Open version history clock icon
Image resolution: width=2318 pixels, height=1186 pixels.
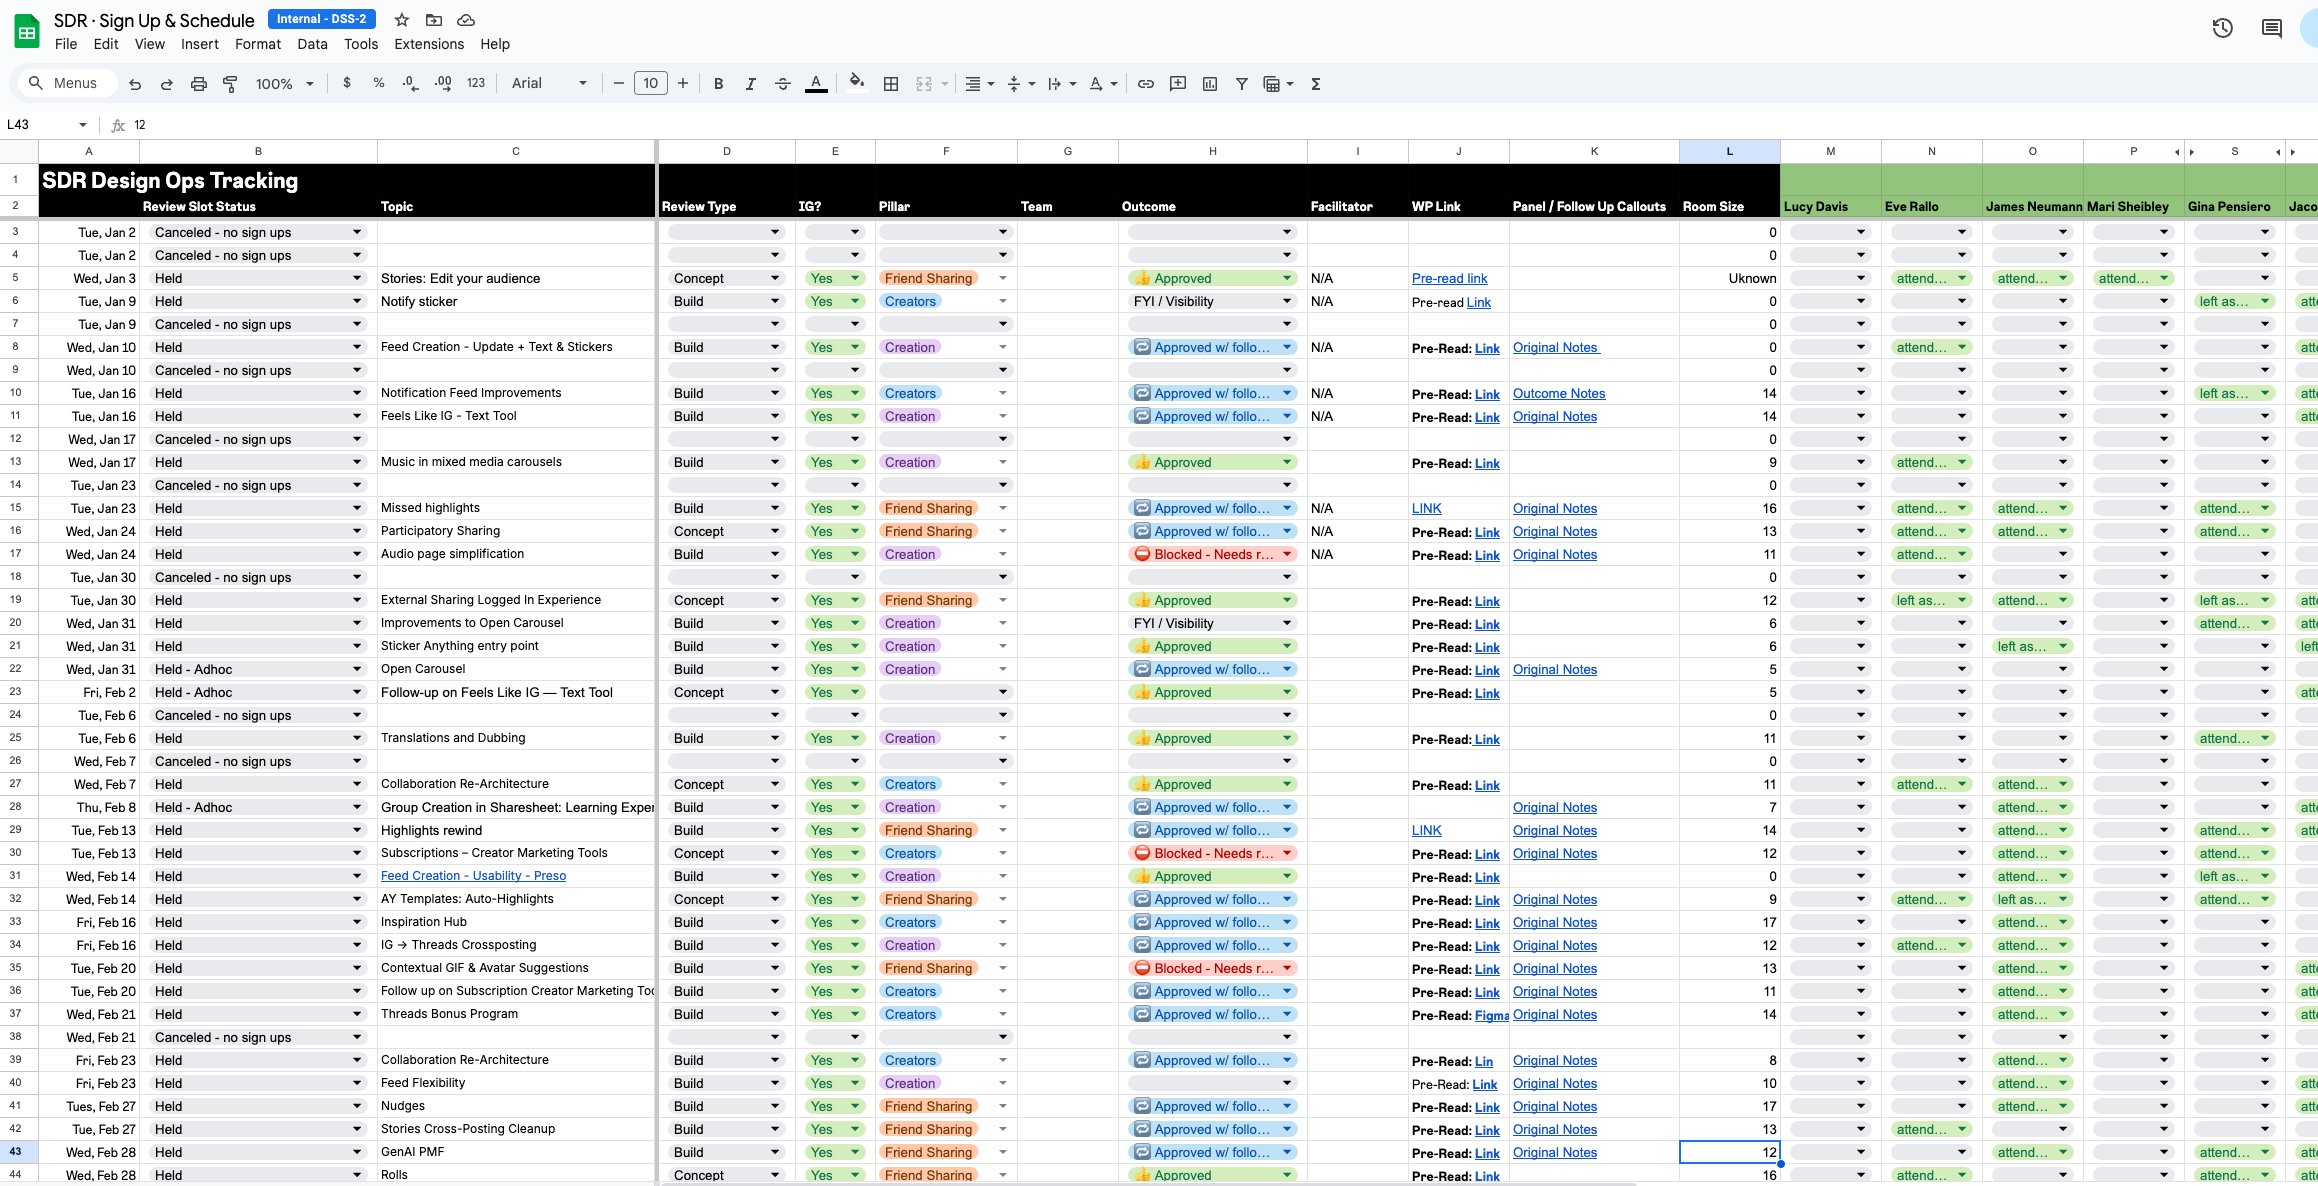(x=2222, y=28)
